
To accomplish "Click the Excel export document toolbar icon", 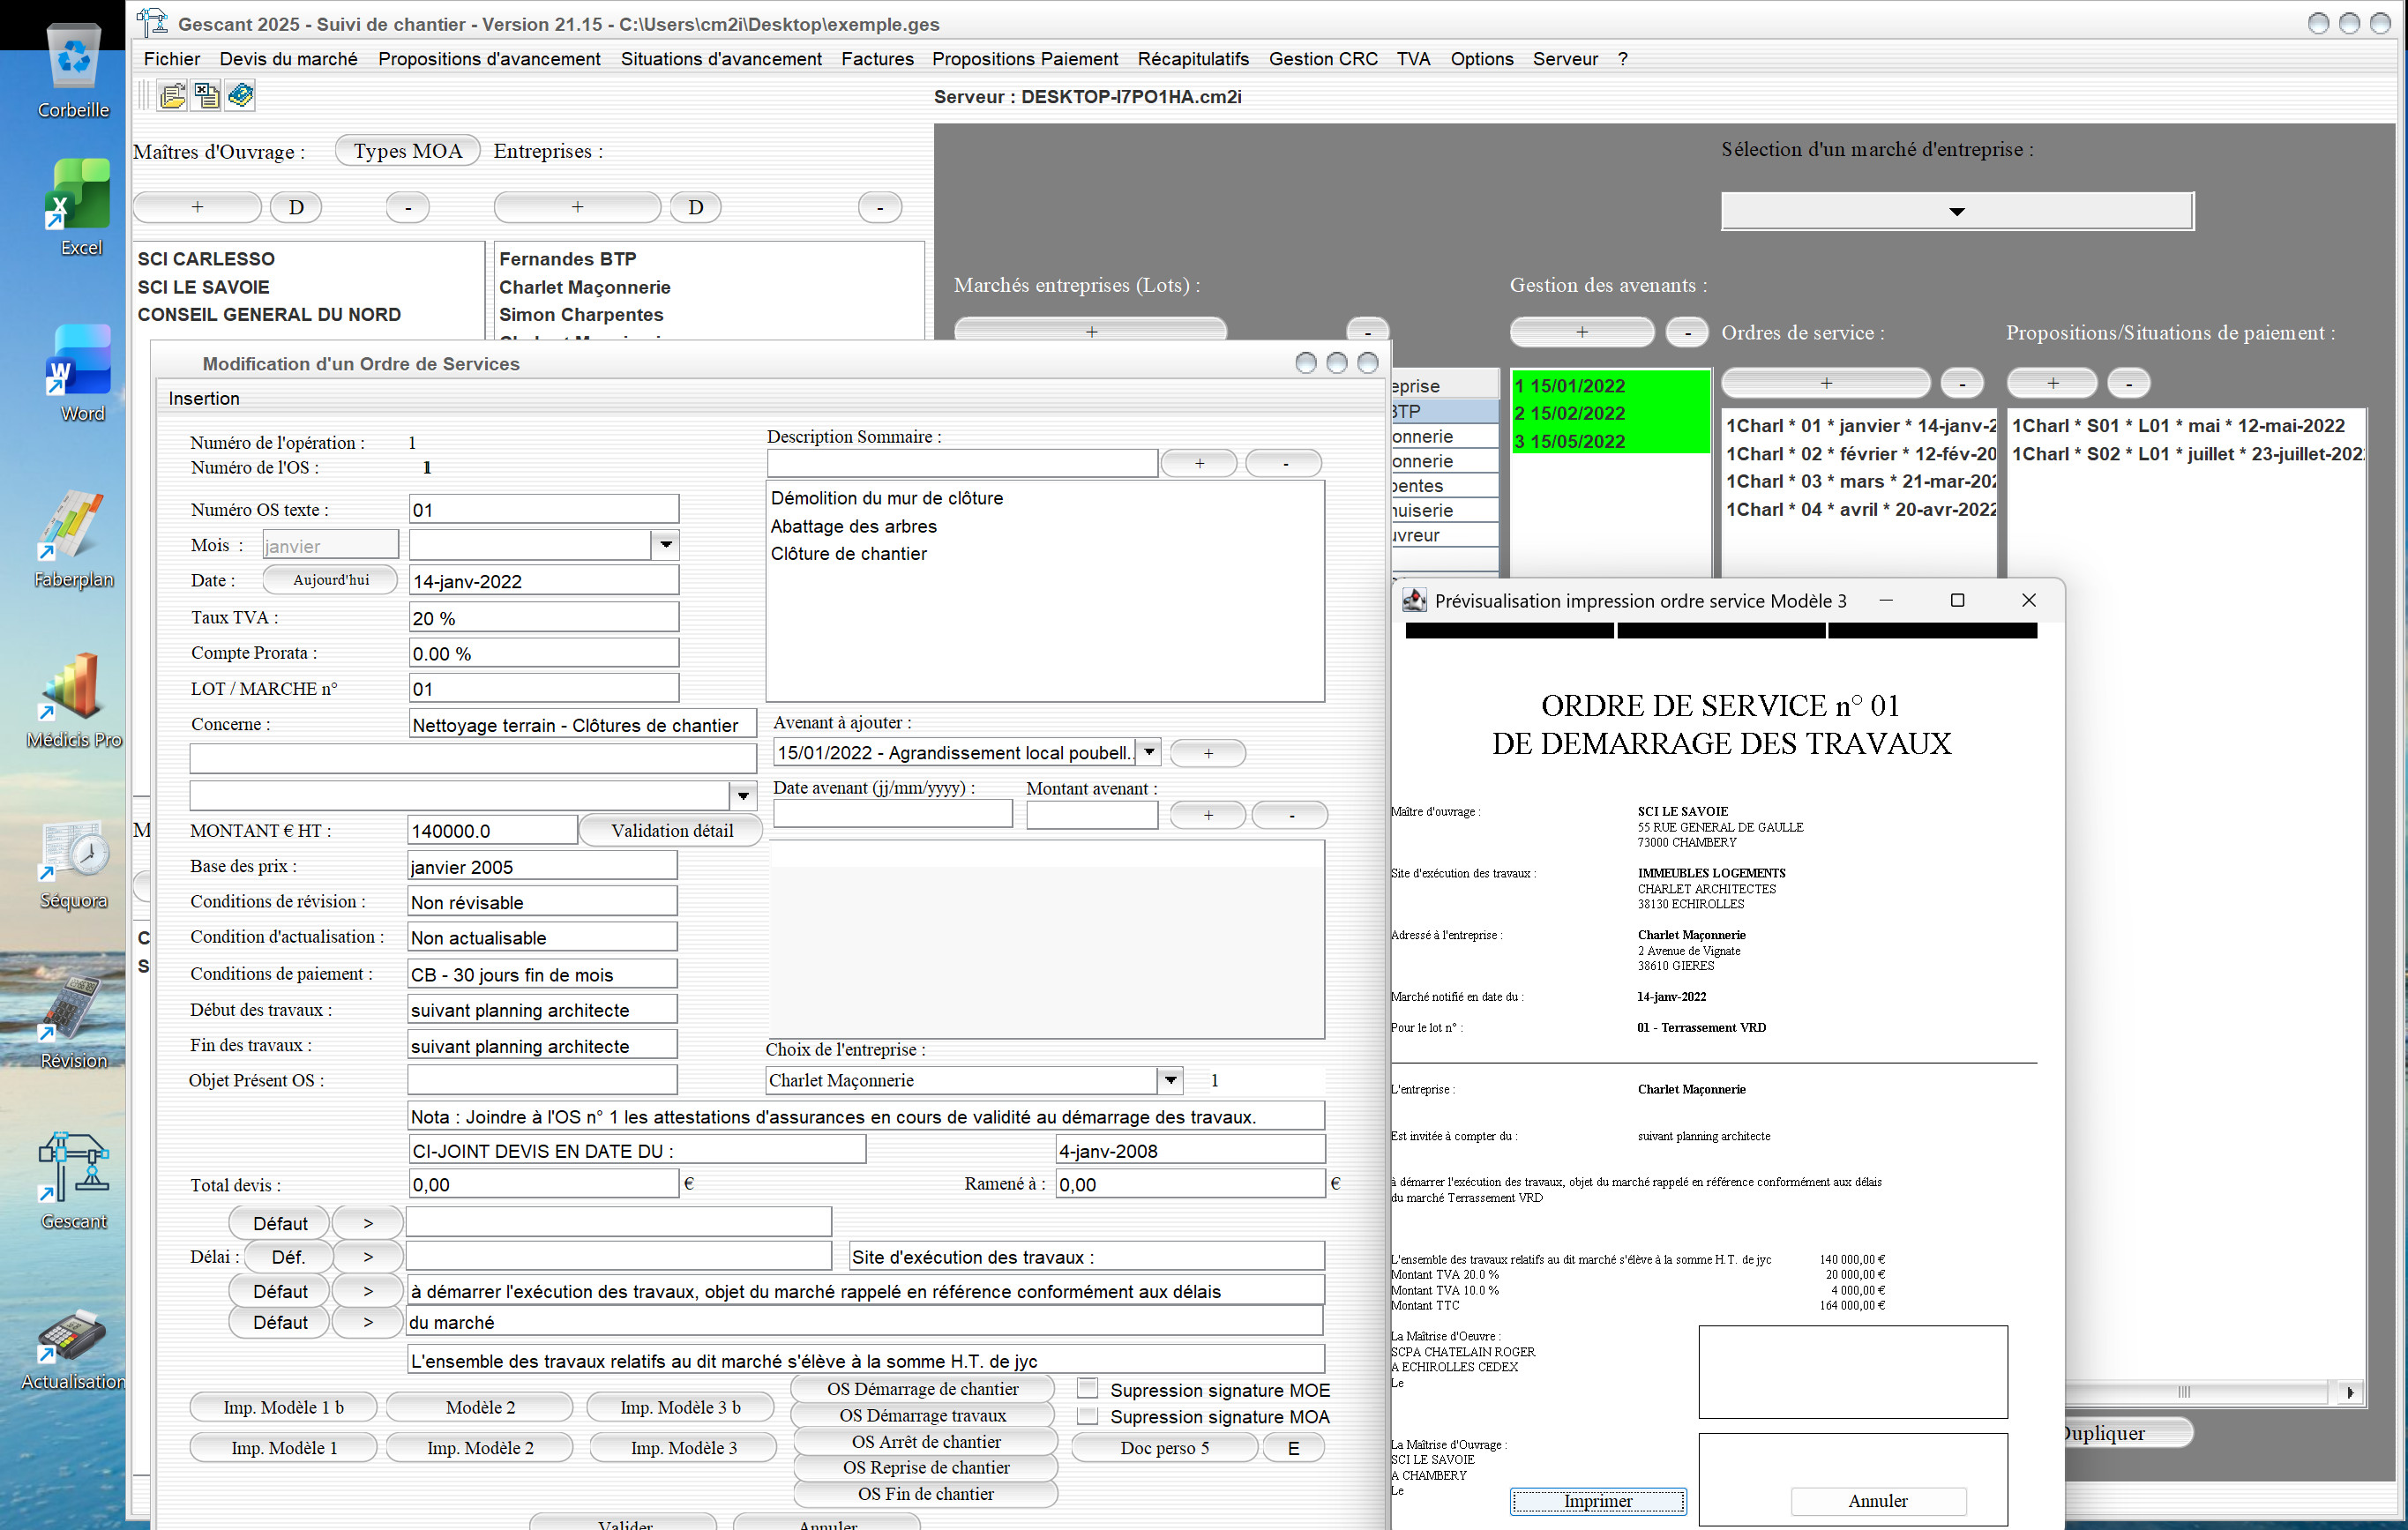I will coord(206,95).
